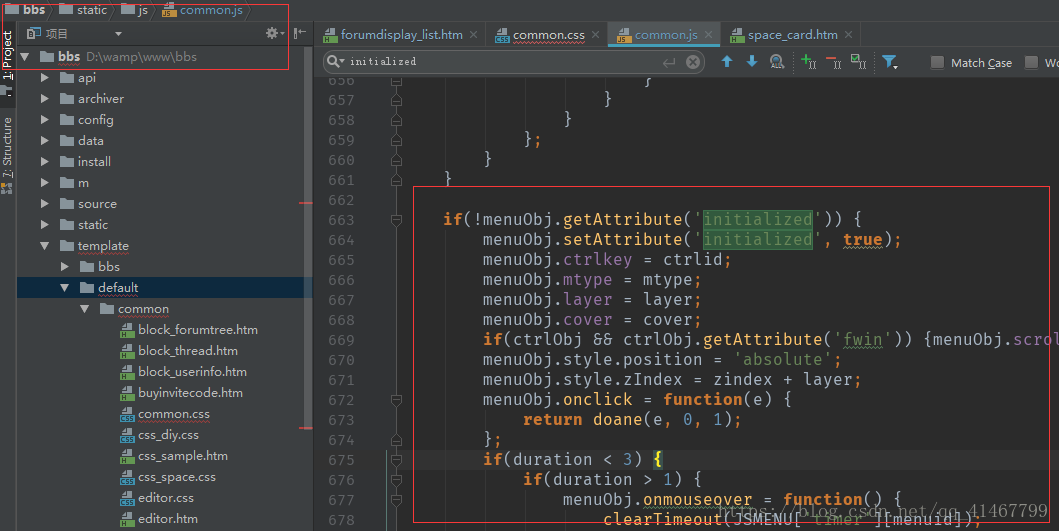Toggle code folding marker at line 663
Image resolution: width=1059 pixels, height=531 pixels.
(396, 220)
